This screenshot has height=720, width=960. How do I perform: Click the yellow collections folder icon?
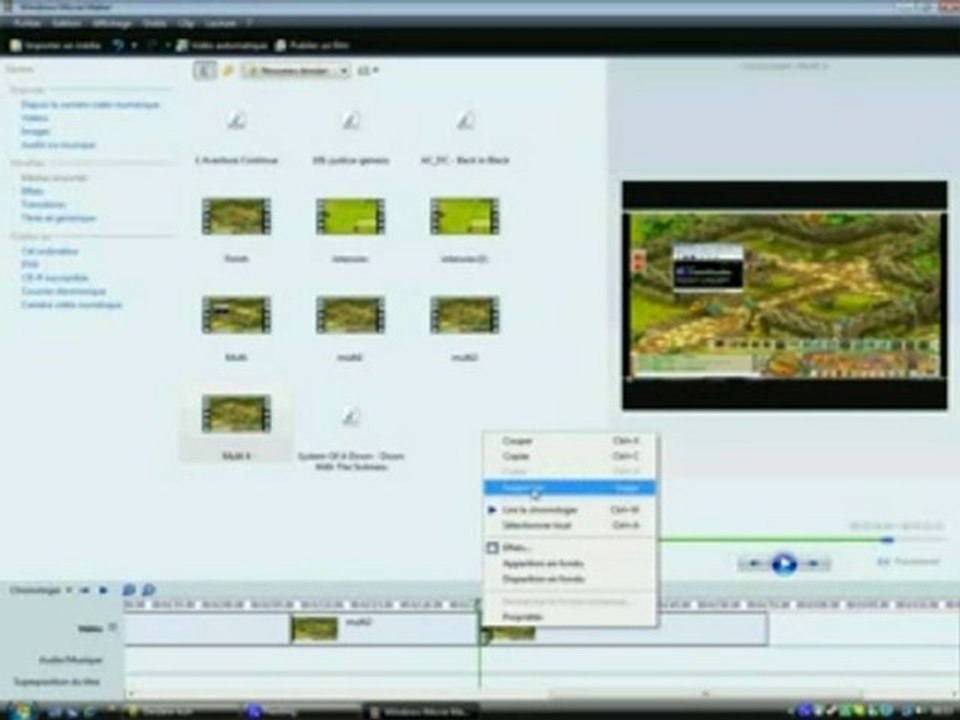coord(228,71)
